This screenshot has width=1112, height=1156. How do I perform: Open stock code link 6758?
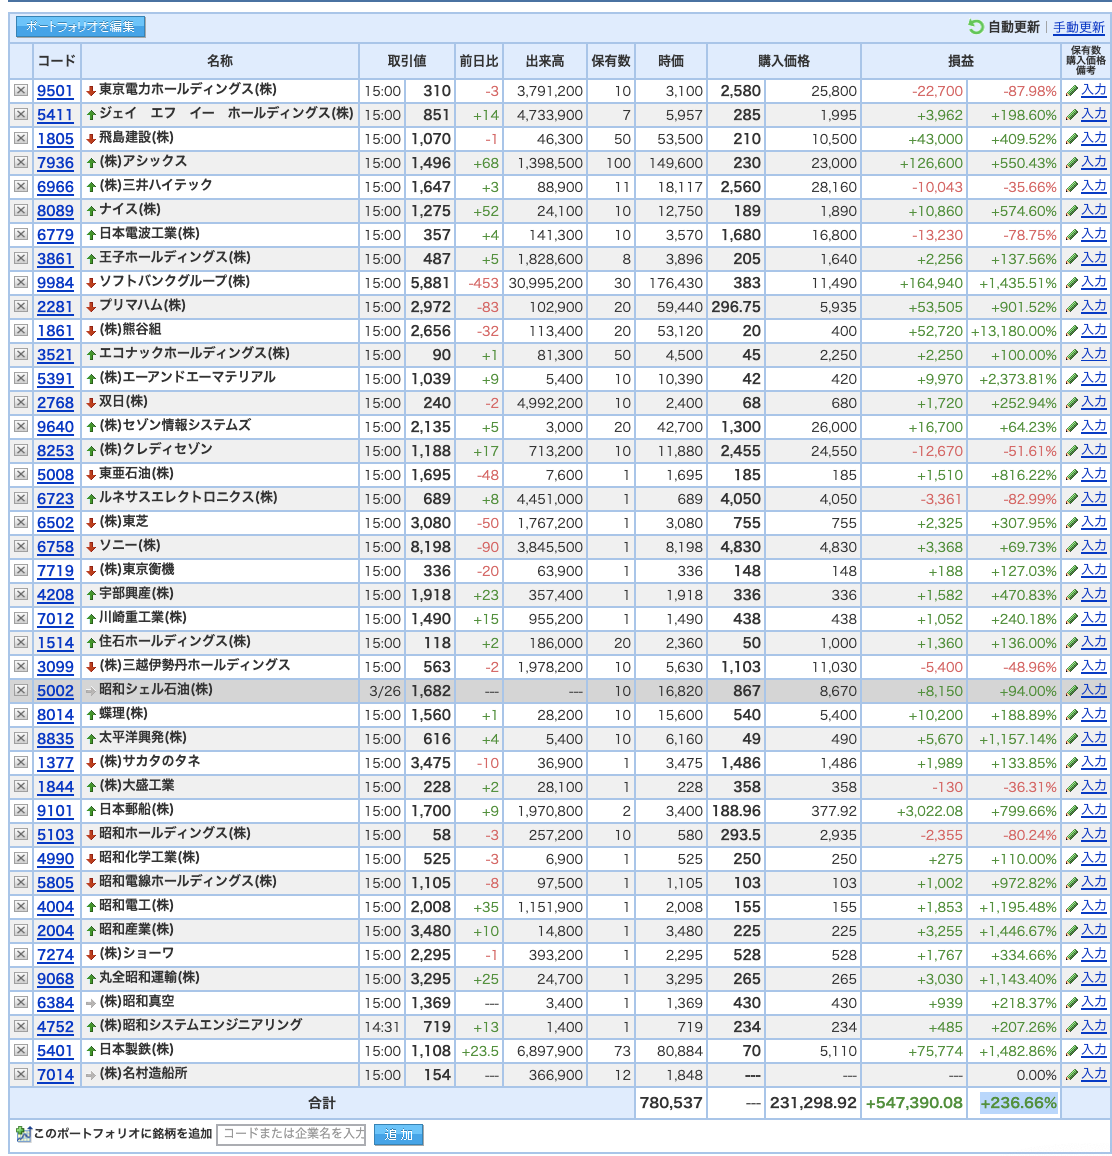click(55, 547)
